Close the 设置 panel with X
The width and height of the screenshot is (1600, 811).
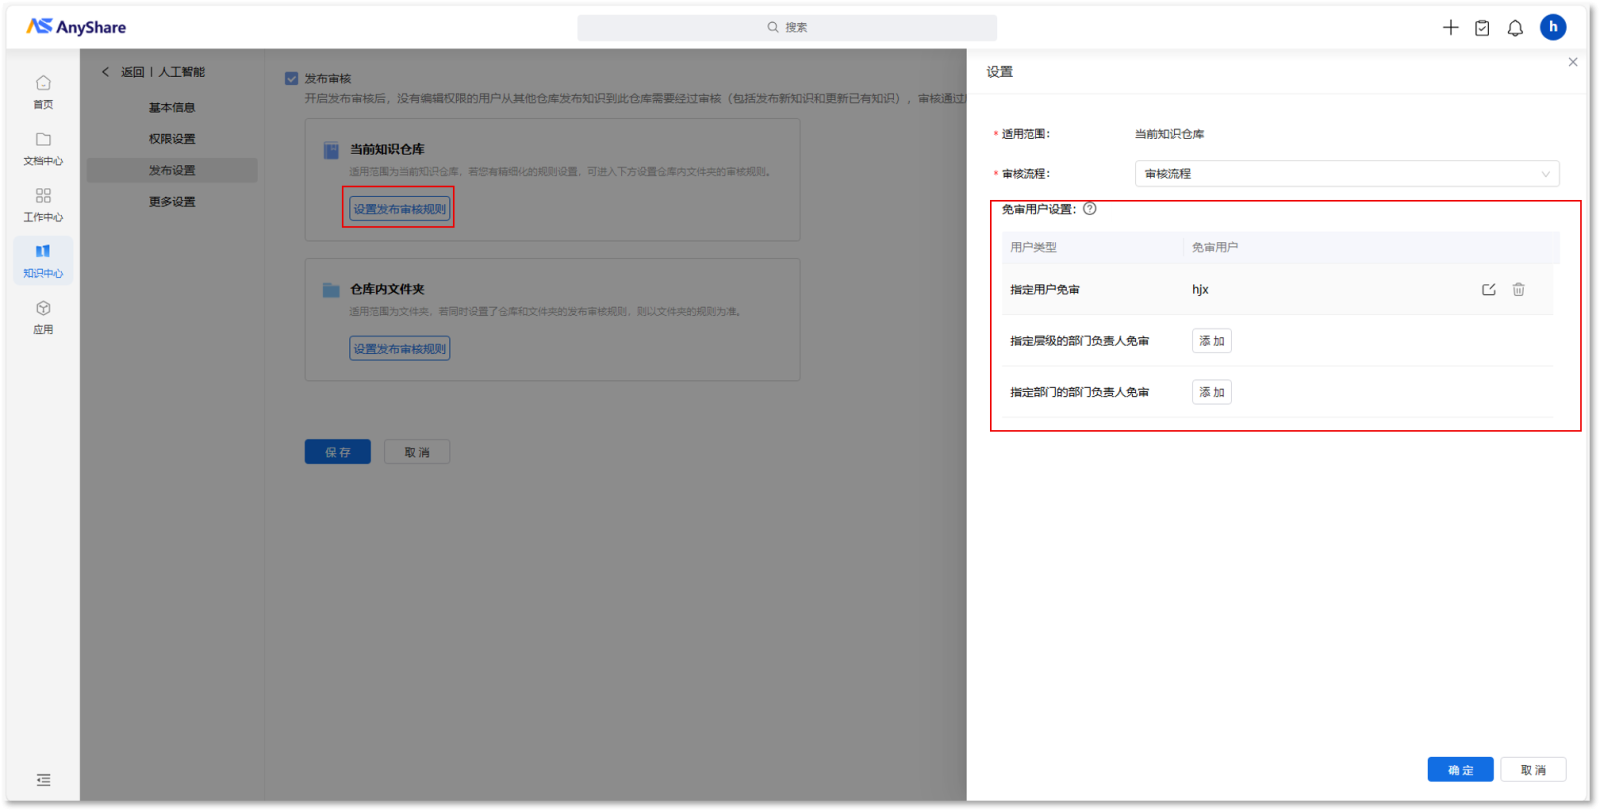[1573, 62]
